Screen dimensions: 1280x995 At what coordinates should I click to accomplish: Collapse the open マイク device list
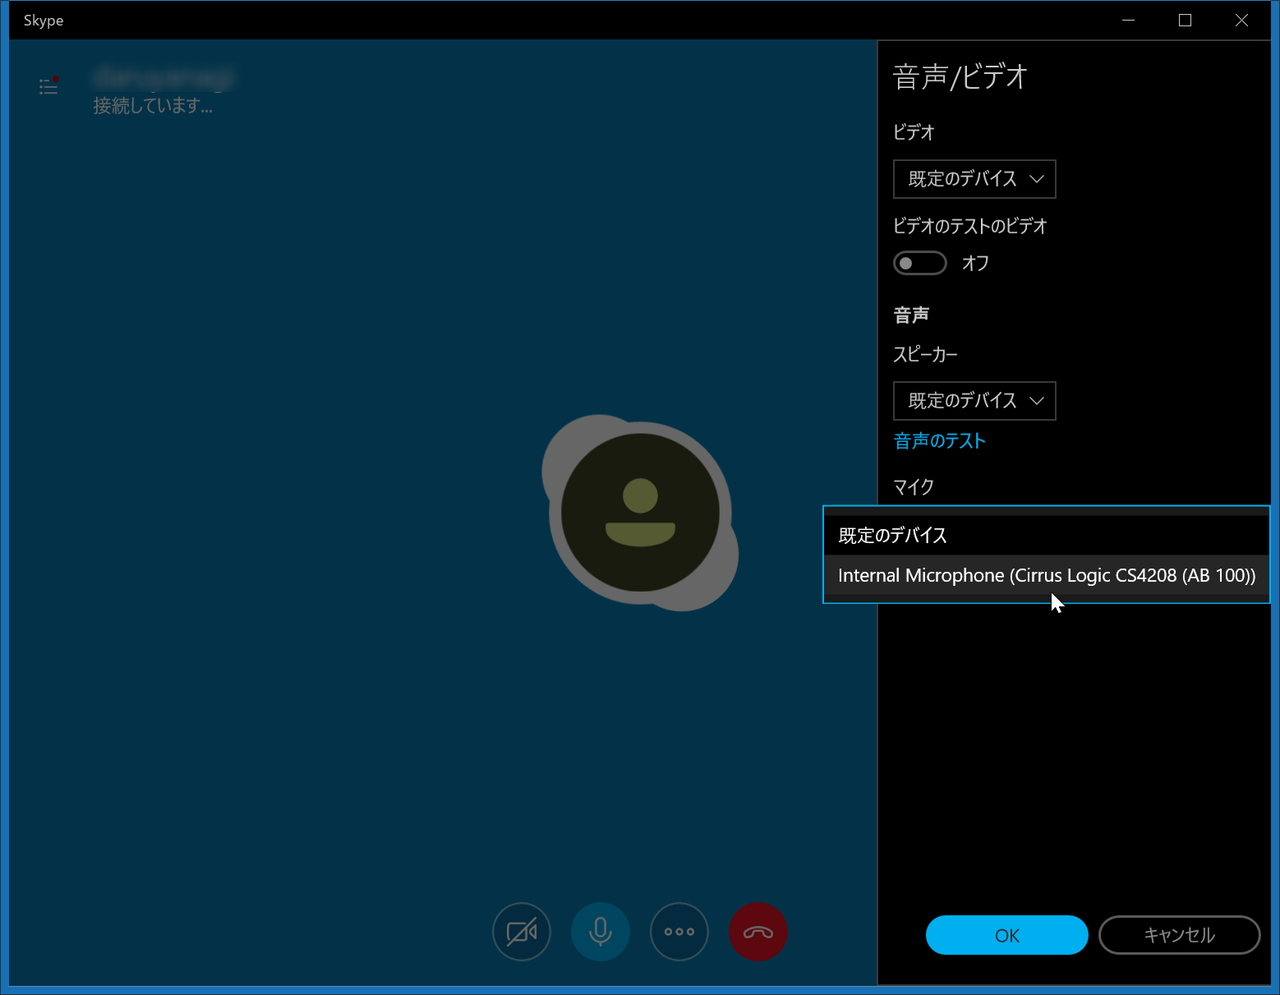click(1046, 535)
